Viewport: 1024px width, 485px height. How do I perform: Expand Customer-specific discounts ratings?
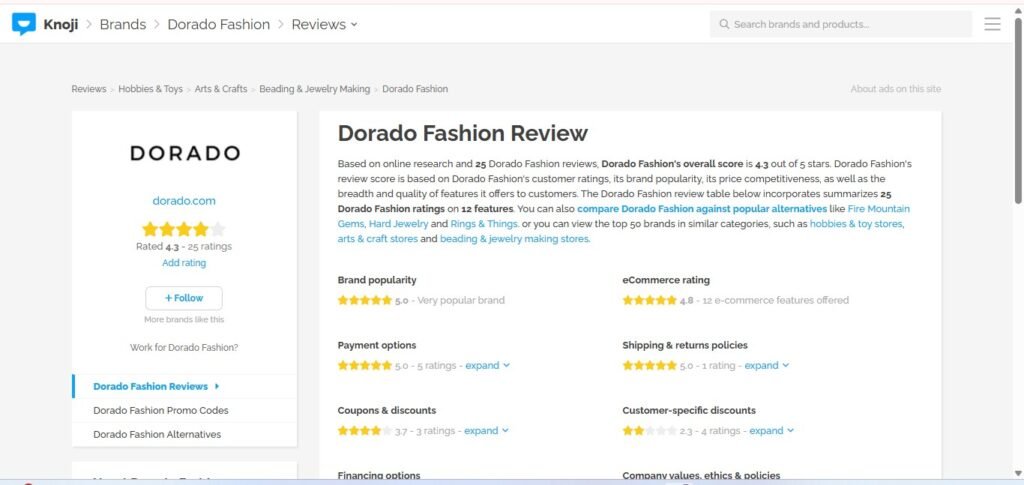[x=771, y=431]
